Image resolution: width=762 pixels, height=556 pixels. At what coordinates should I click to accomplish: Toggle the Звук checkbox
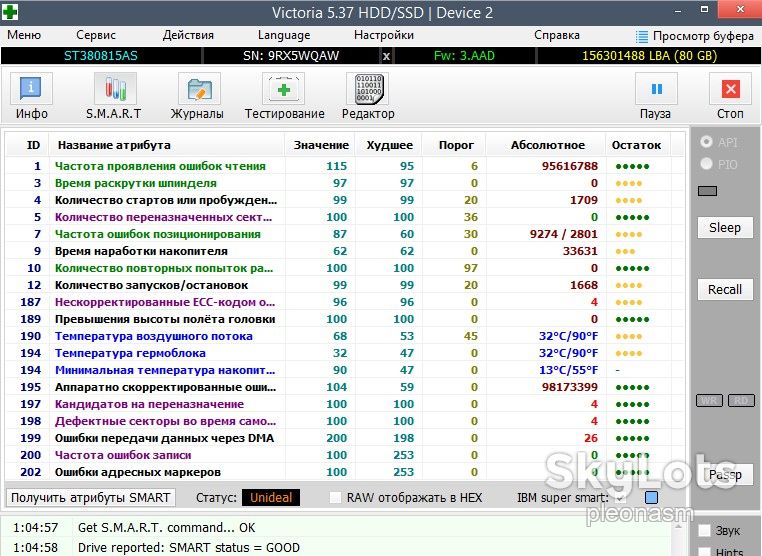click(x=704, y=530)
